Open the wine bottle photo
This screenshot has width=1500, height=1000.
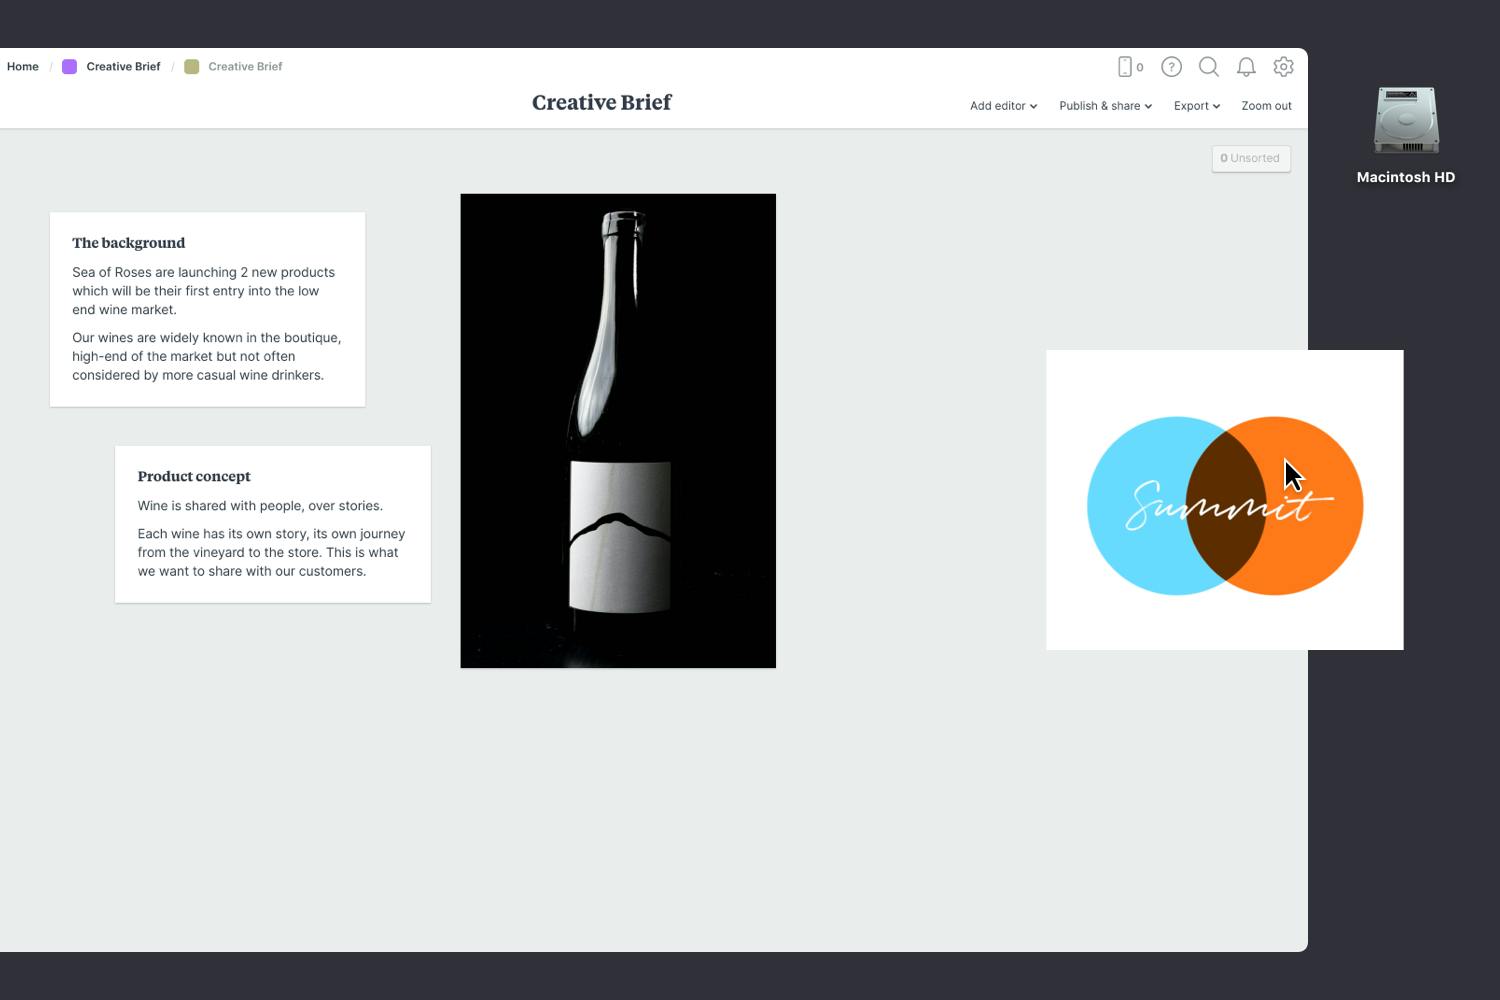(x=618, y=430)
